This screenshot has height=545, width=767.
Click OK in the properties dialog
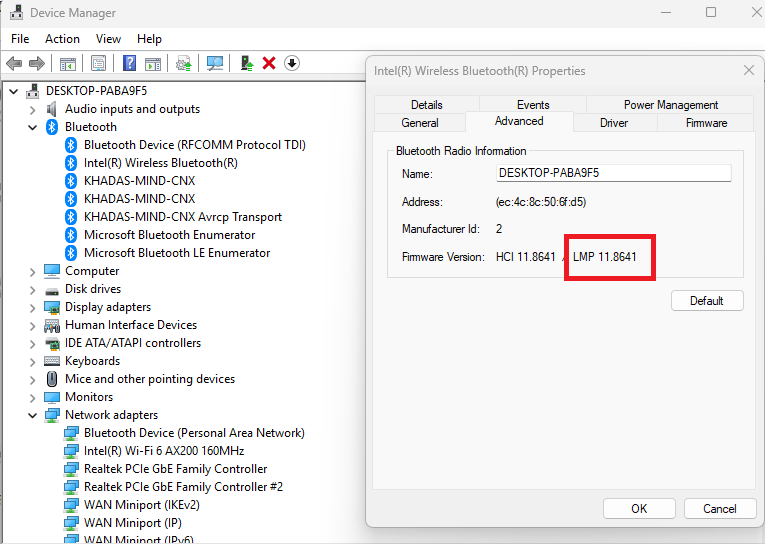click(x=639, y=509)
